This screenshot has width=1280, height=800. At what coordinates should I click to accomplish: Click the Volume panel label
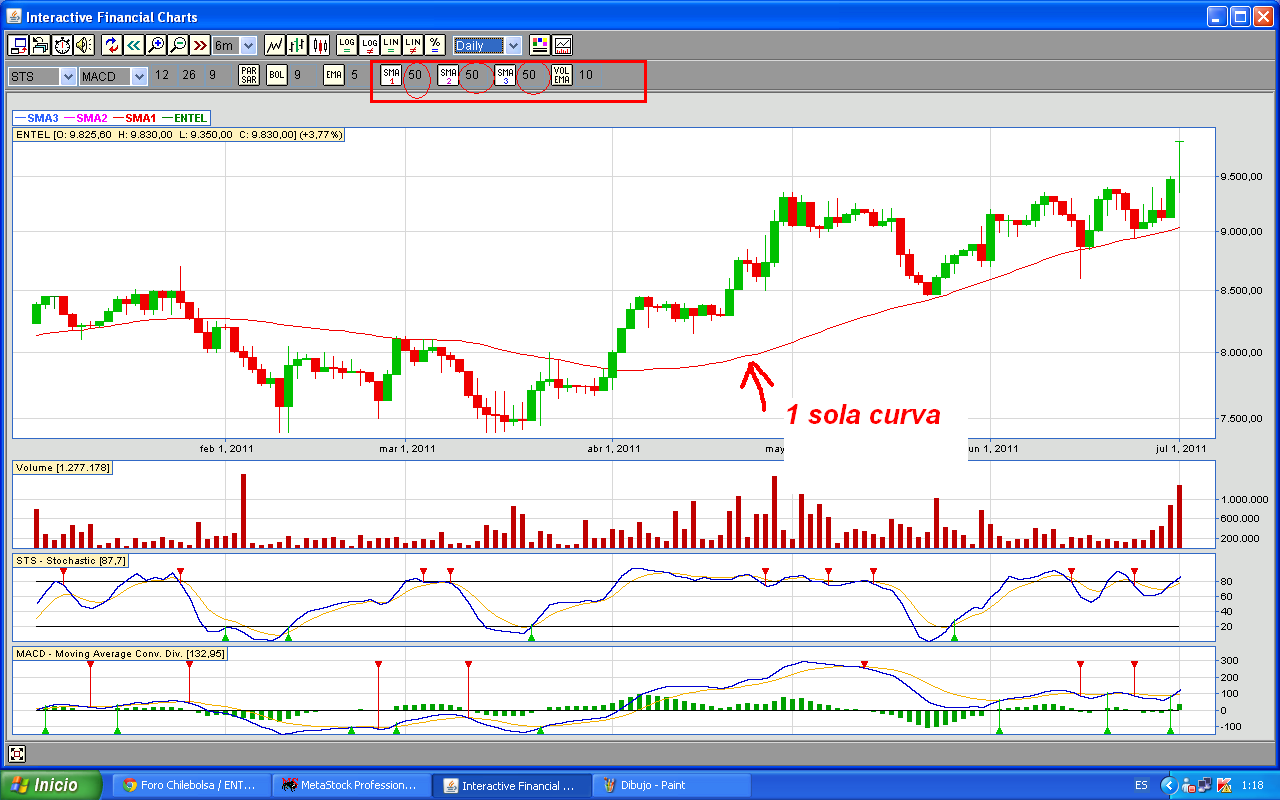coord(62,468)
